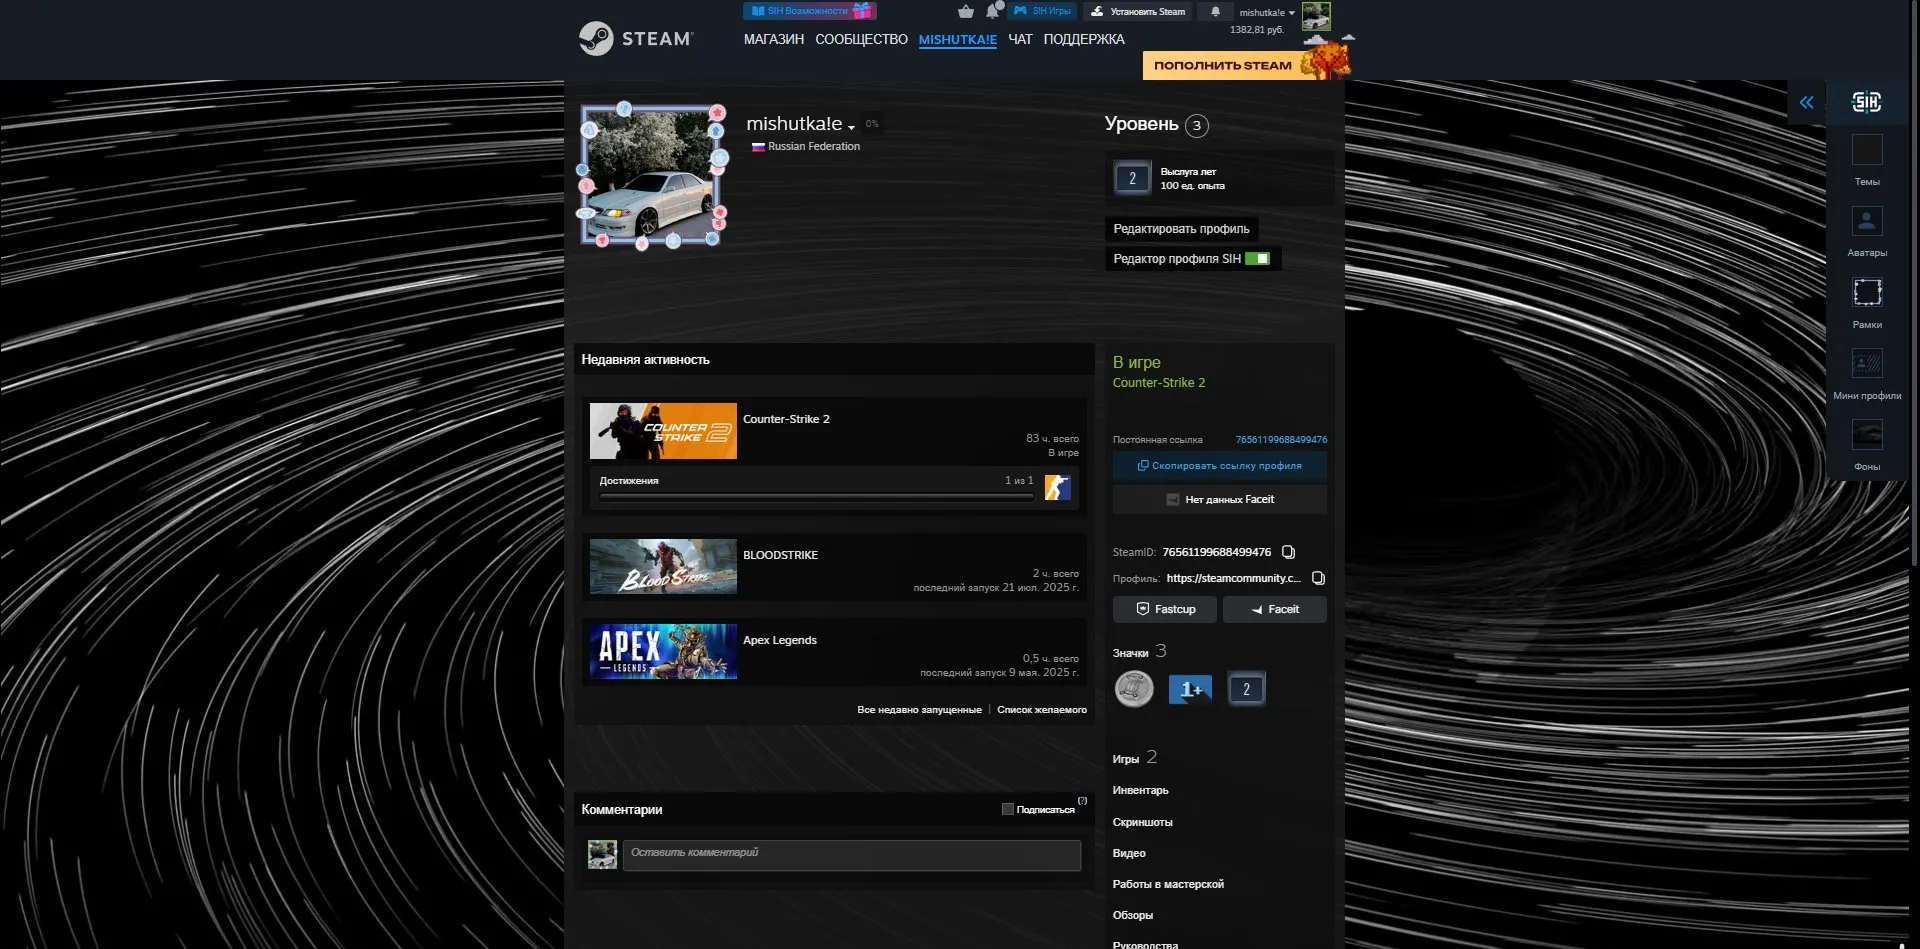Check the Subscribe (Подписаться) comments checkbox

coord(1007,809)
